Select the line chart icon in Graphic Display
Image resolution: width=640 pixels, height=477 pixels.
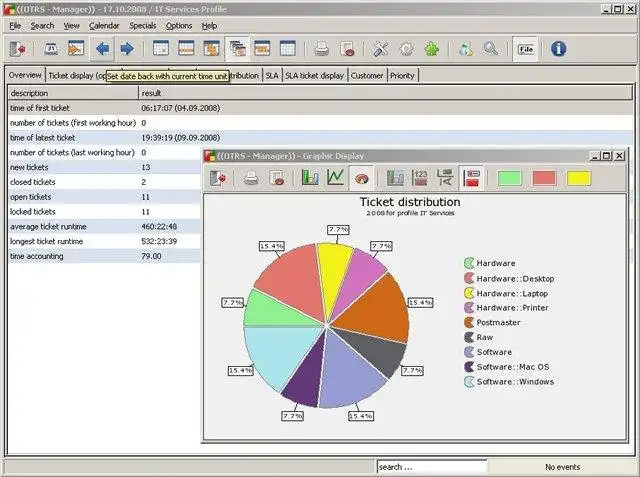(x=336, y=178)
